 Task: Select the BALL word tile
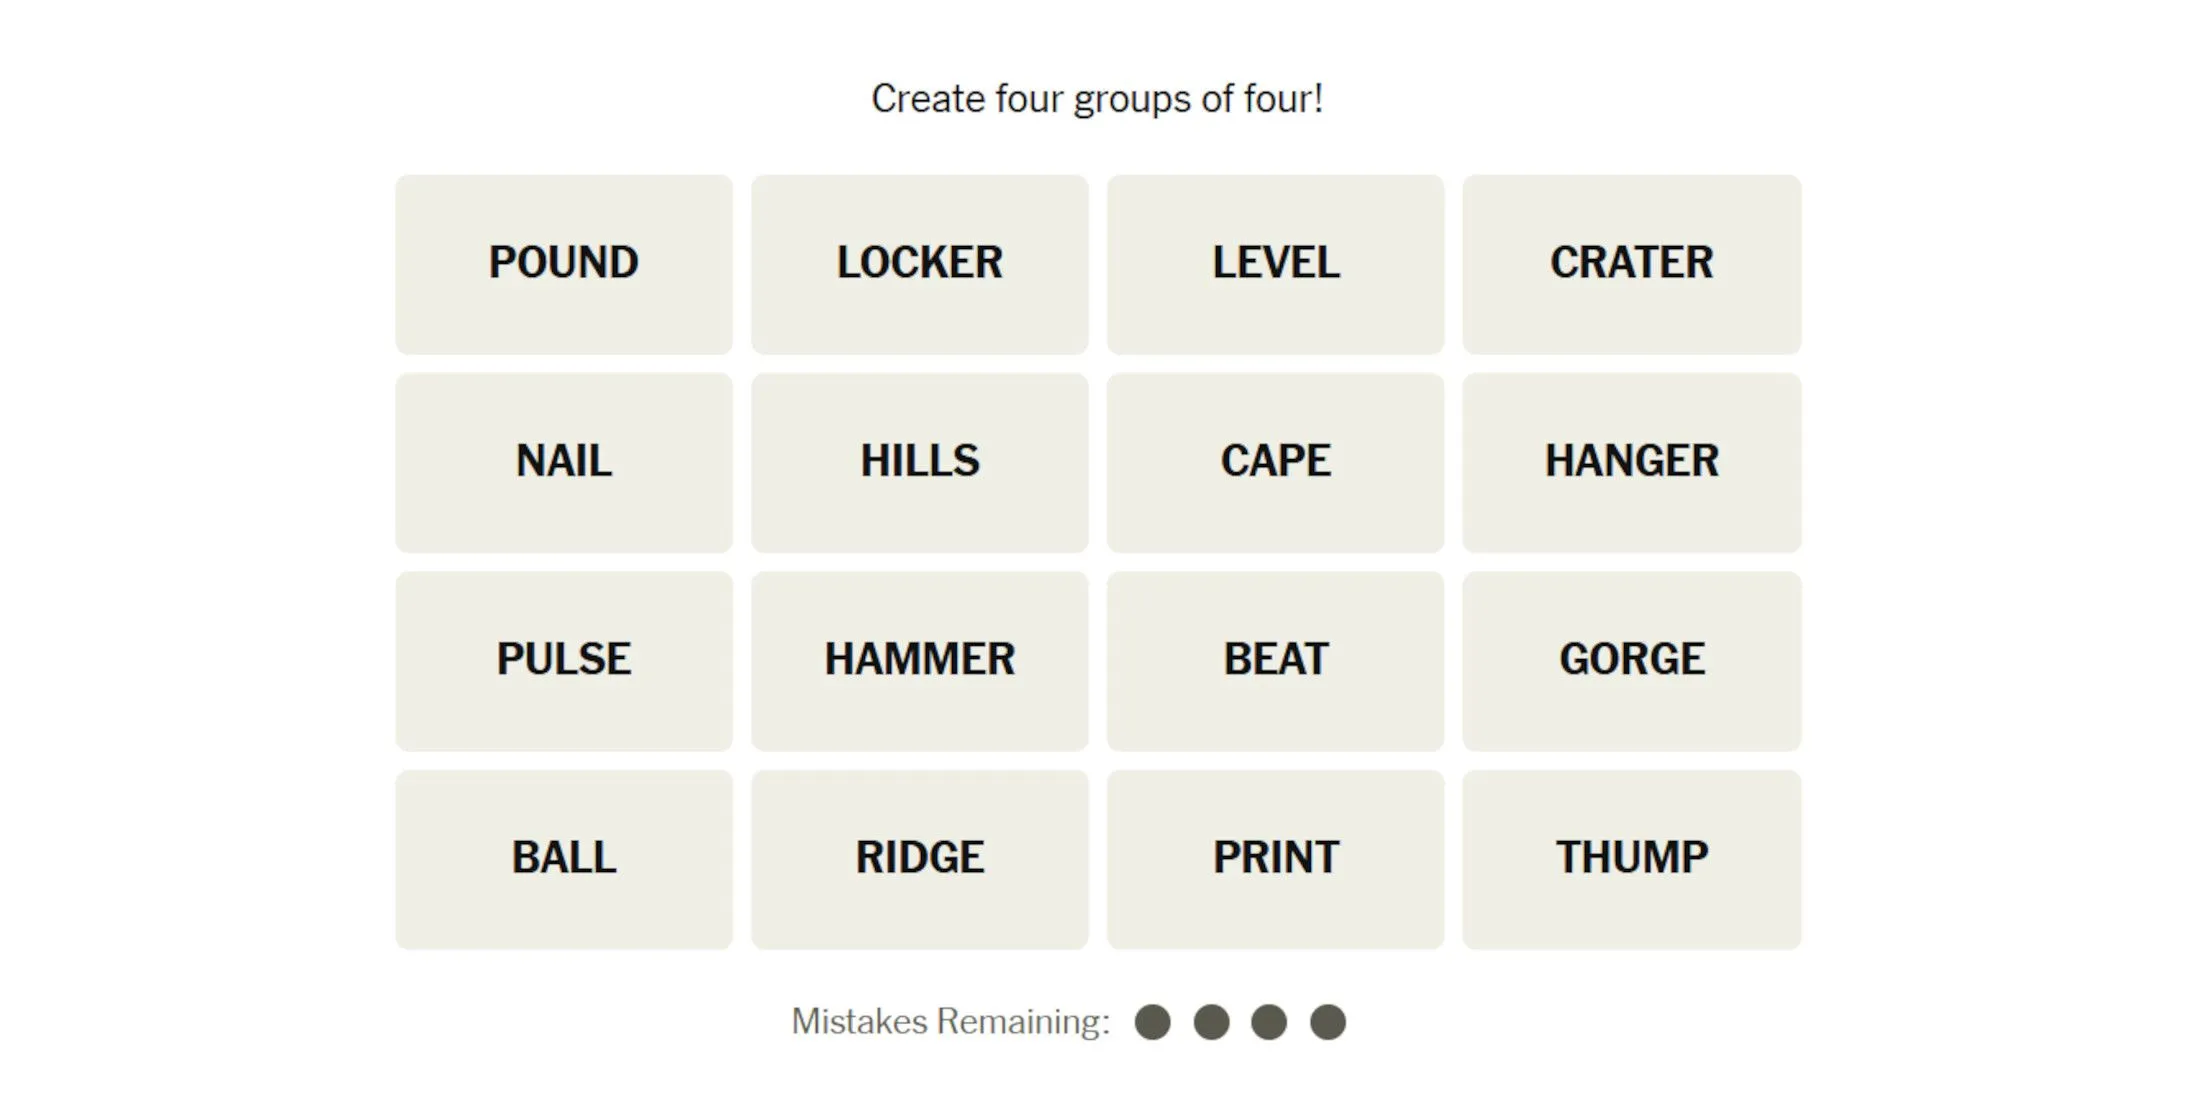(x=564, y=858)
